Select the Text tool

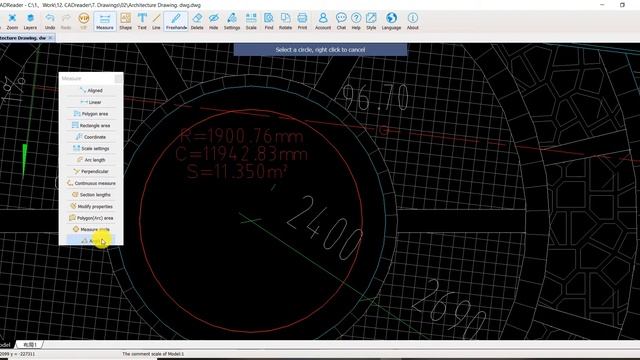(x=142, y=21)
